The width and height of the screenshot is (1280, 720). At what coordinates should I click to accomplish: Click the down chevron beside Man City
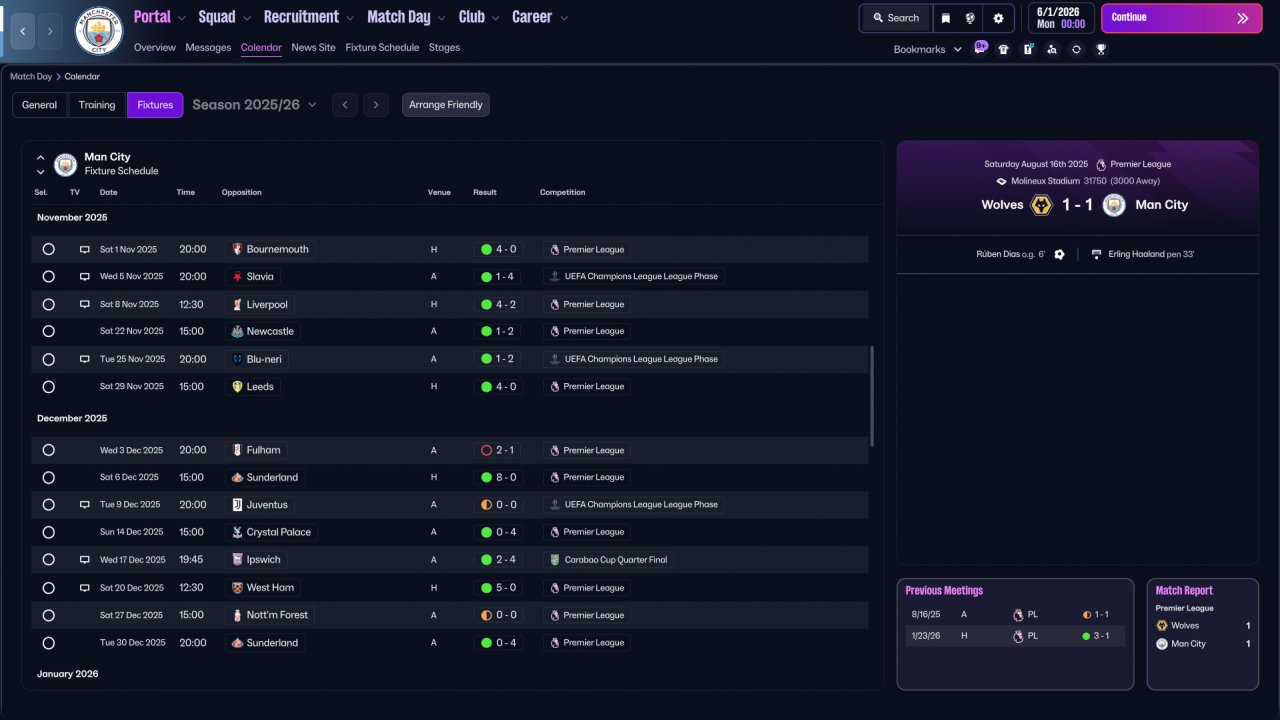point(41,172)
